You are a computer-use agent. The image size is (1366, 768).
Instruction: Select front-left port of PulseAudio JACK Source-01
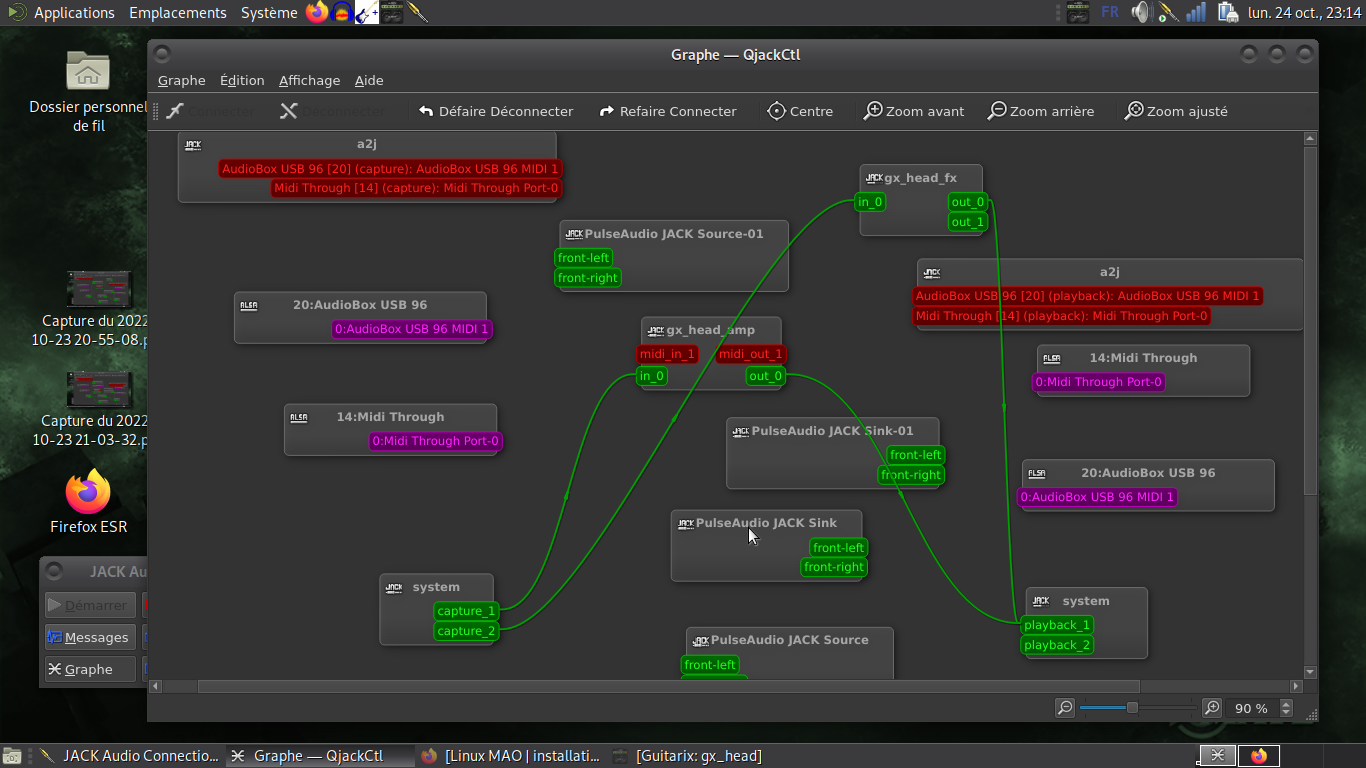pyautogui.click(x=584, y=258)
